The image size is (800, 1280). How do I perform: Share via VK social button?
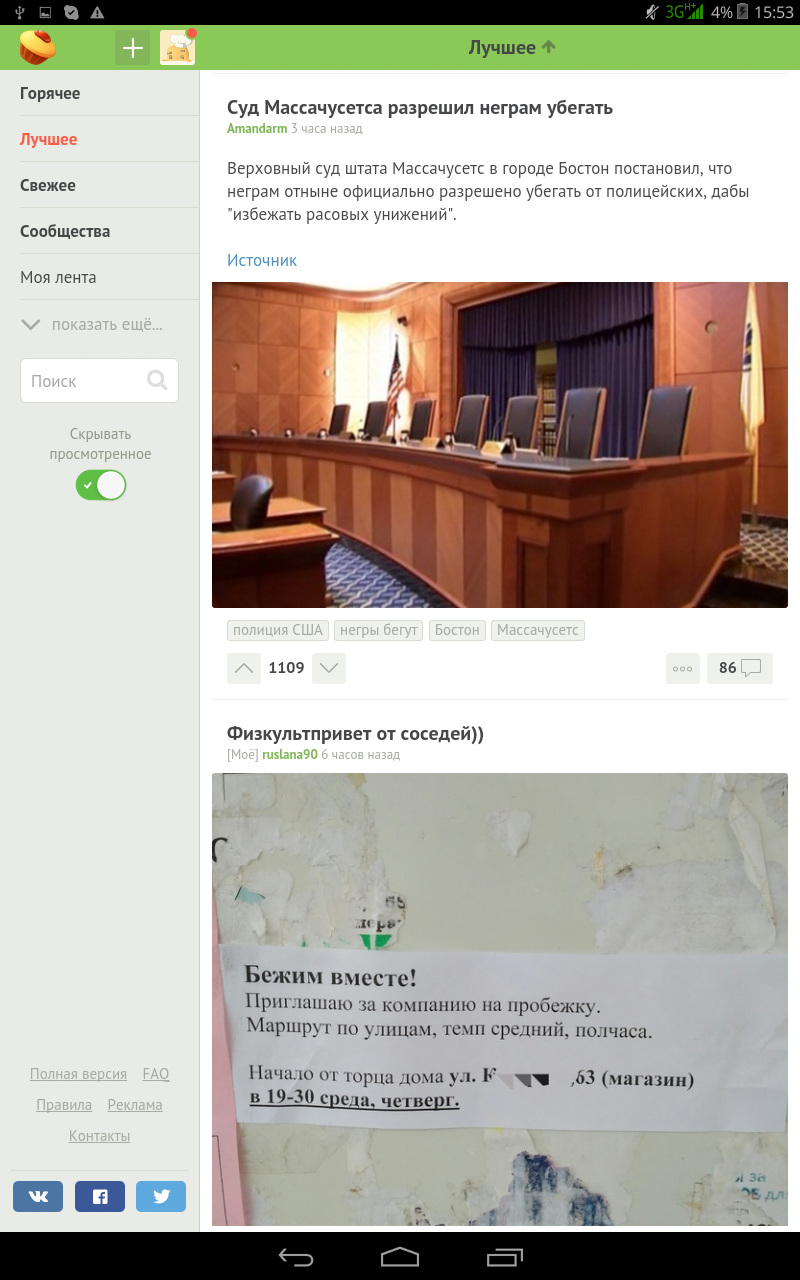[x=38, y=1196]
